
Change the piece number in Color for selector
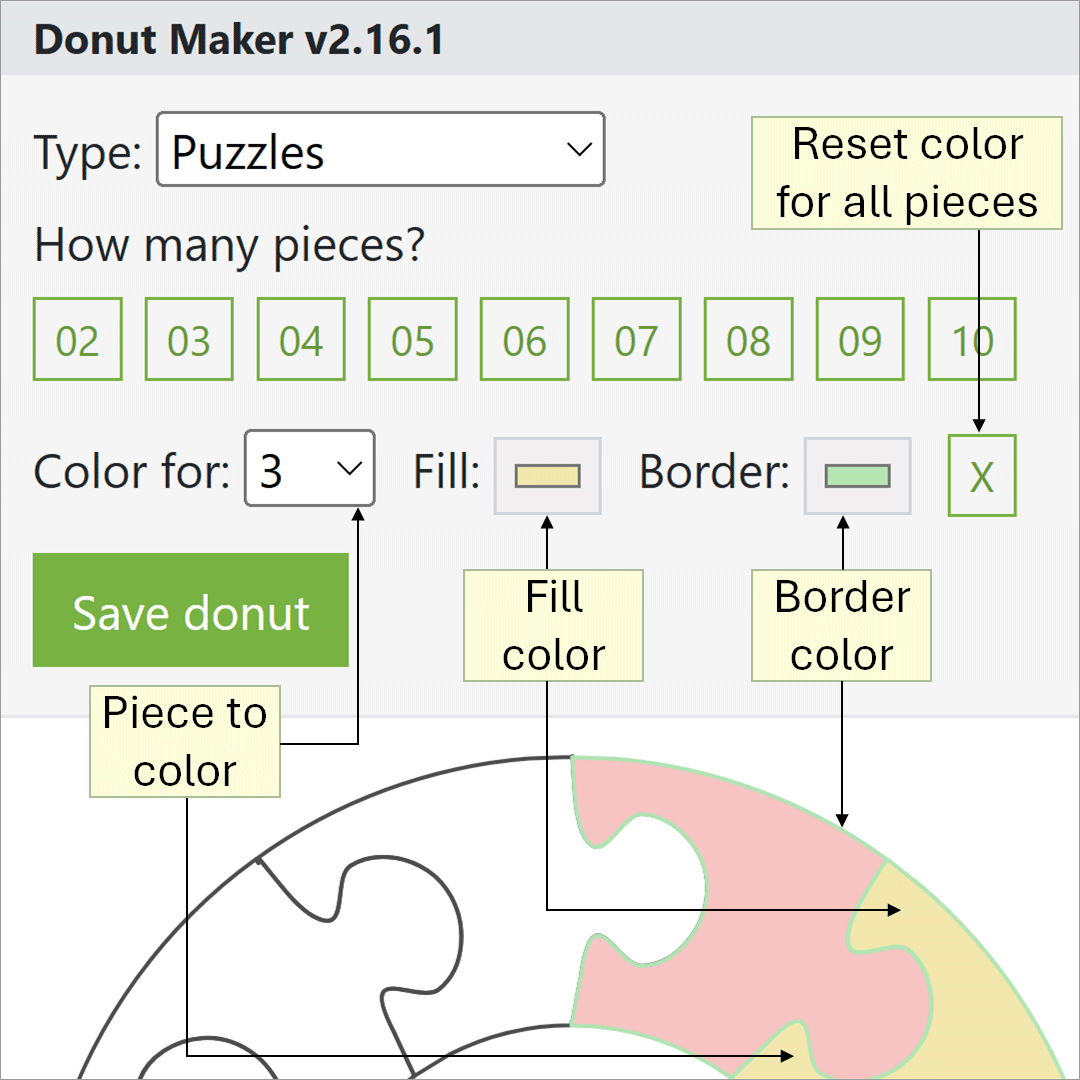tap(309, 468)
